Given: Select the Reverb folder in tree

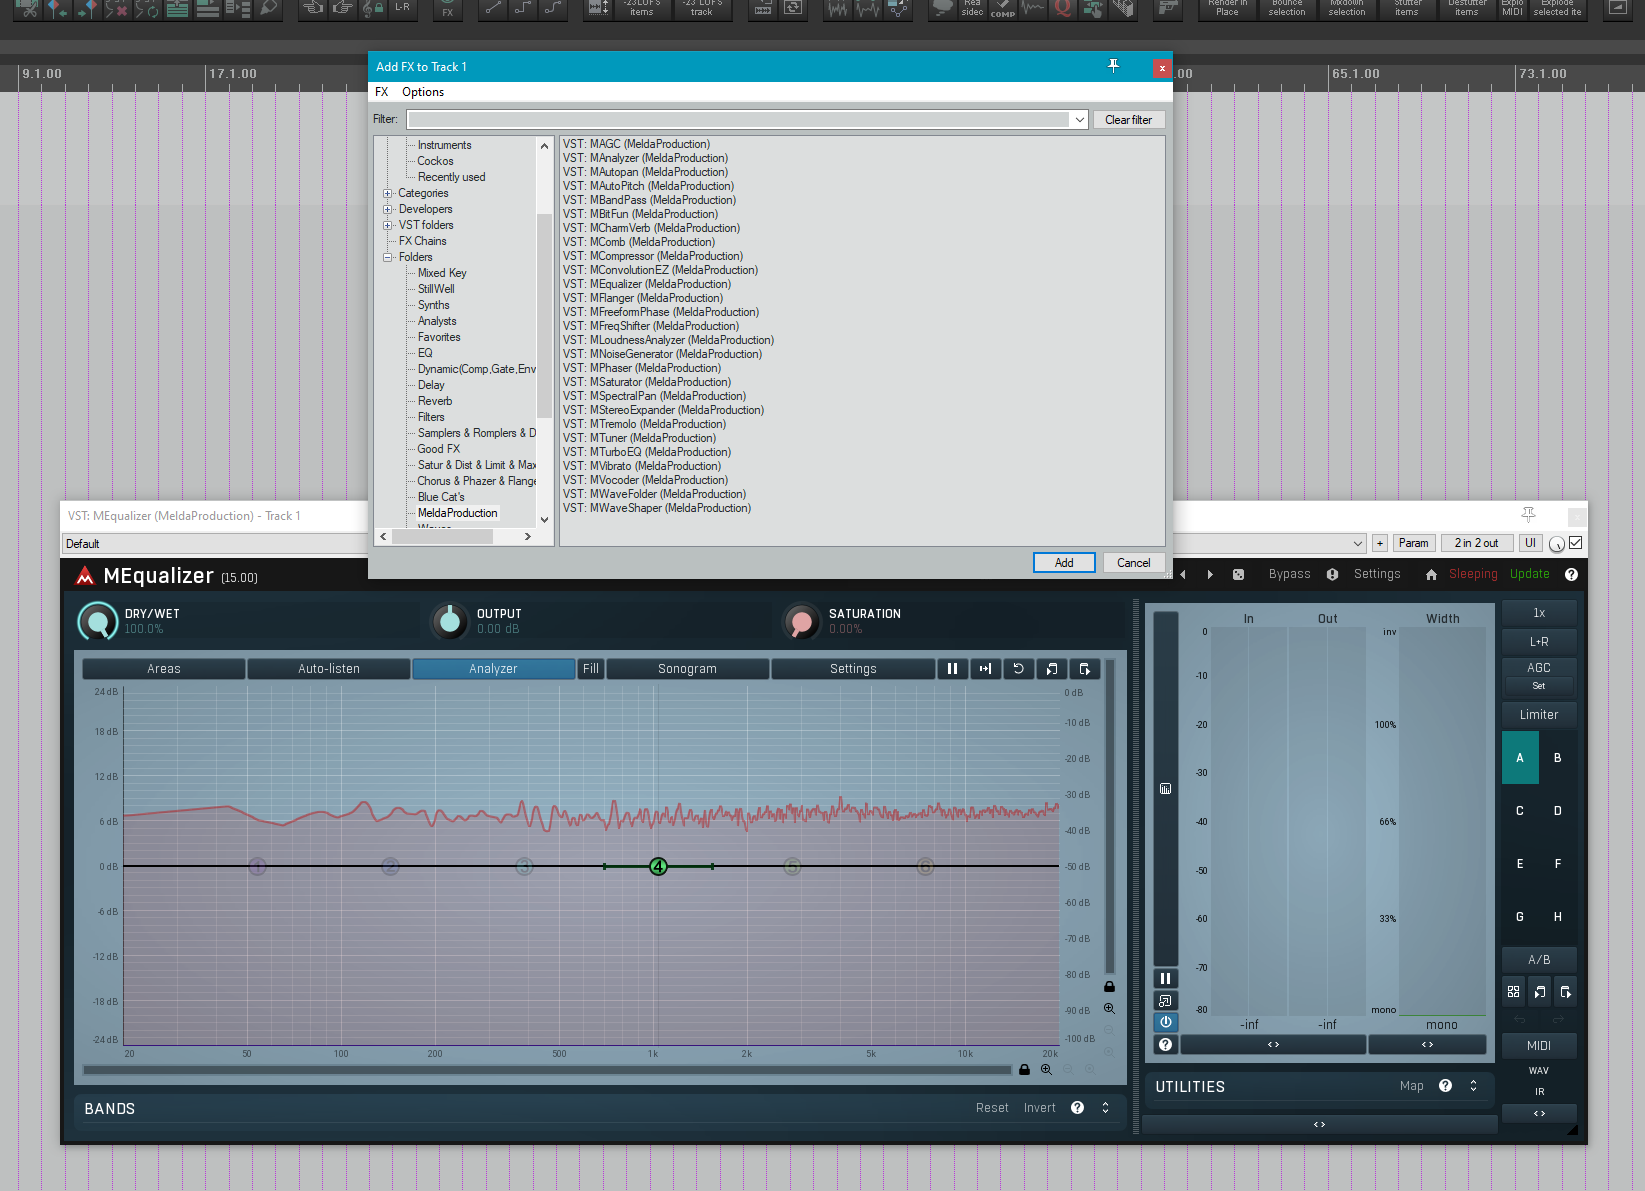Looking at the screenshot, I should [x=435, y=401].
